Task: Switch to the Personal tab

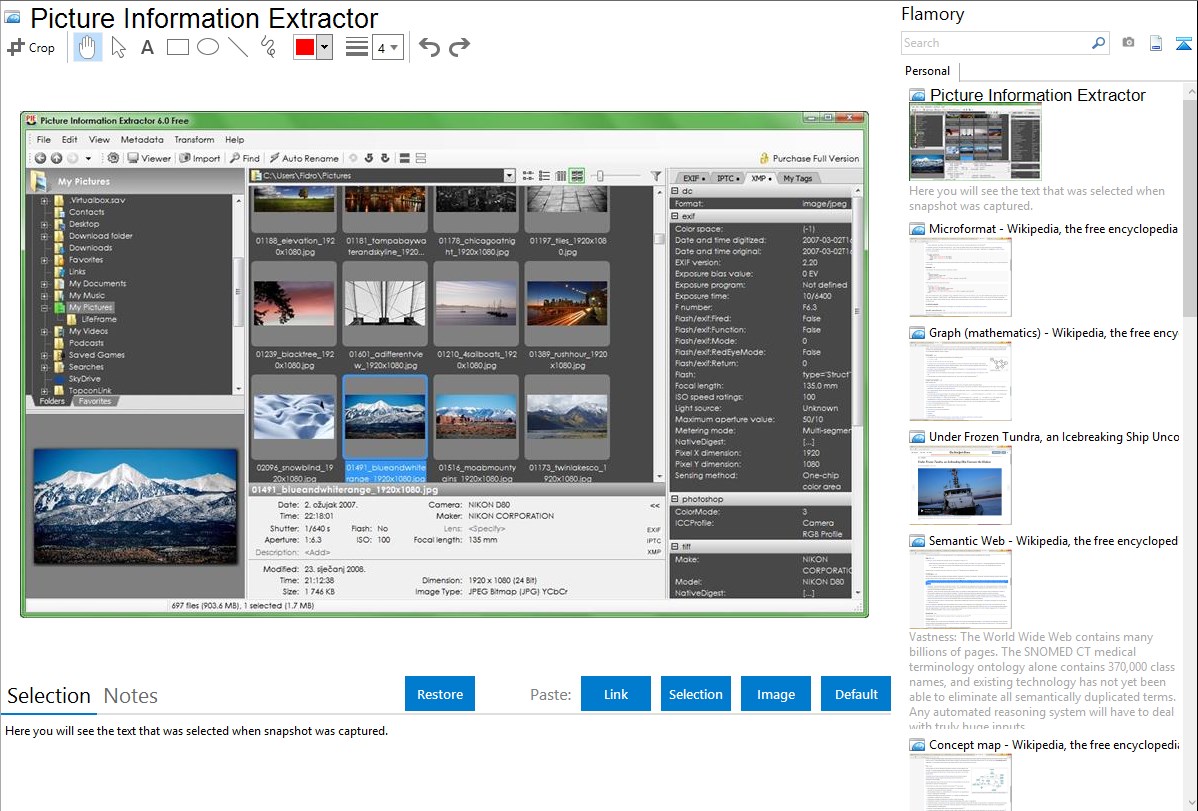Action: tap(928, 71)
